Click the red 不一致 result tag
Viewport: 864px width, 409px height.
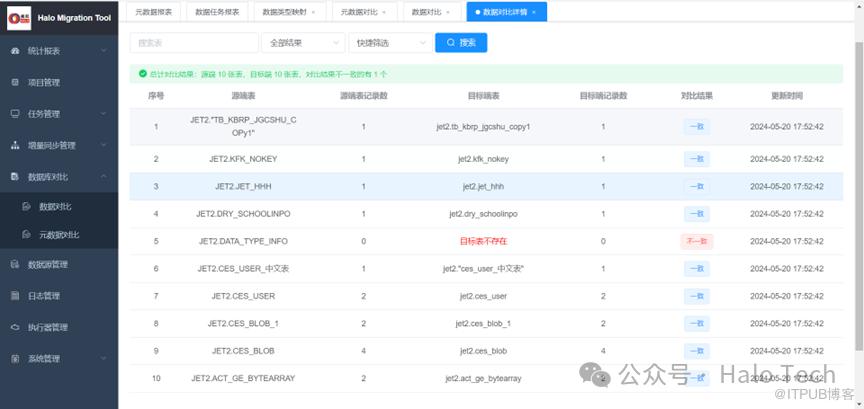[x=696, y=241]
